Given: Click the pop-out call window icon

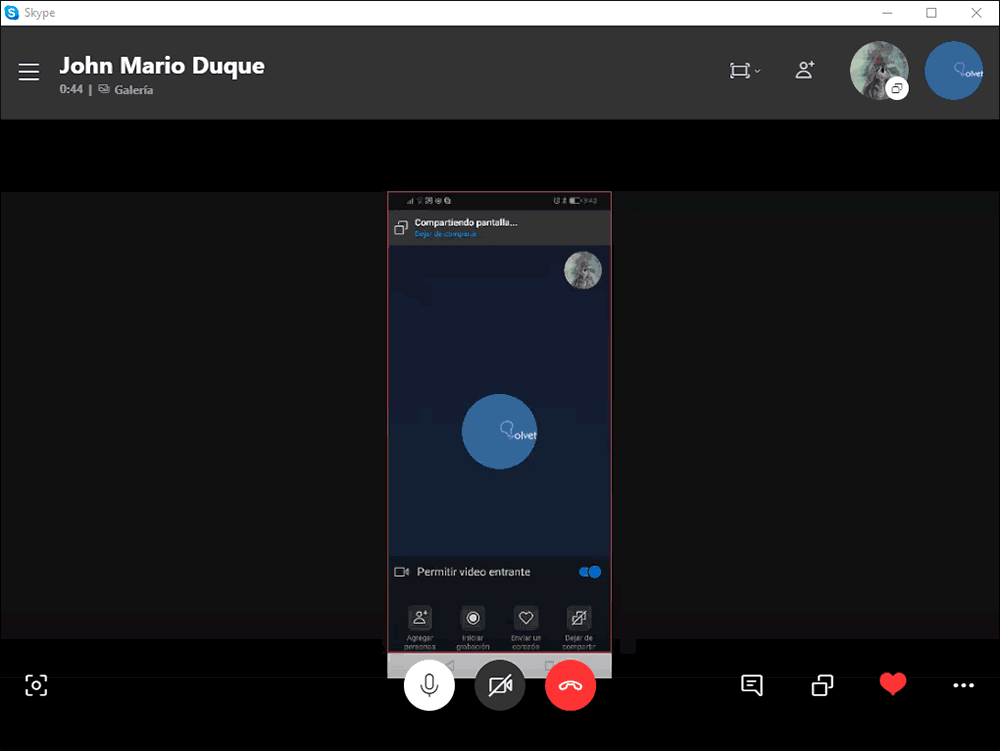Looking at the screenshot, I should [x=821, y=685].
